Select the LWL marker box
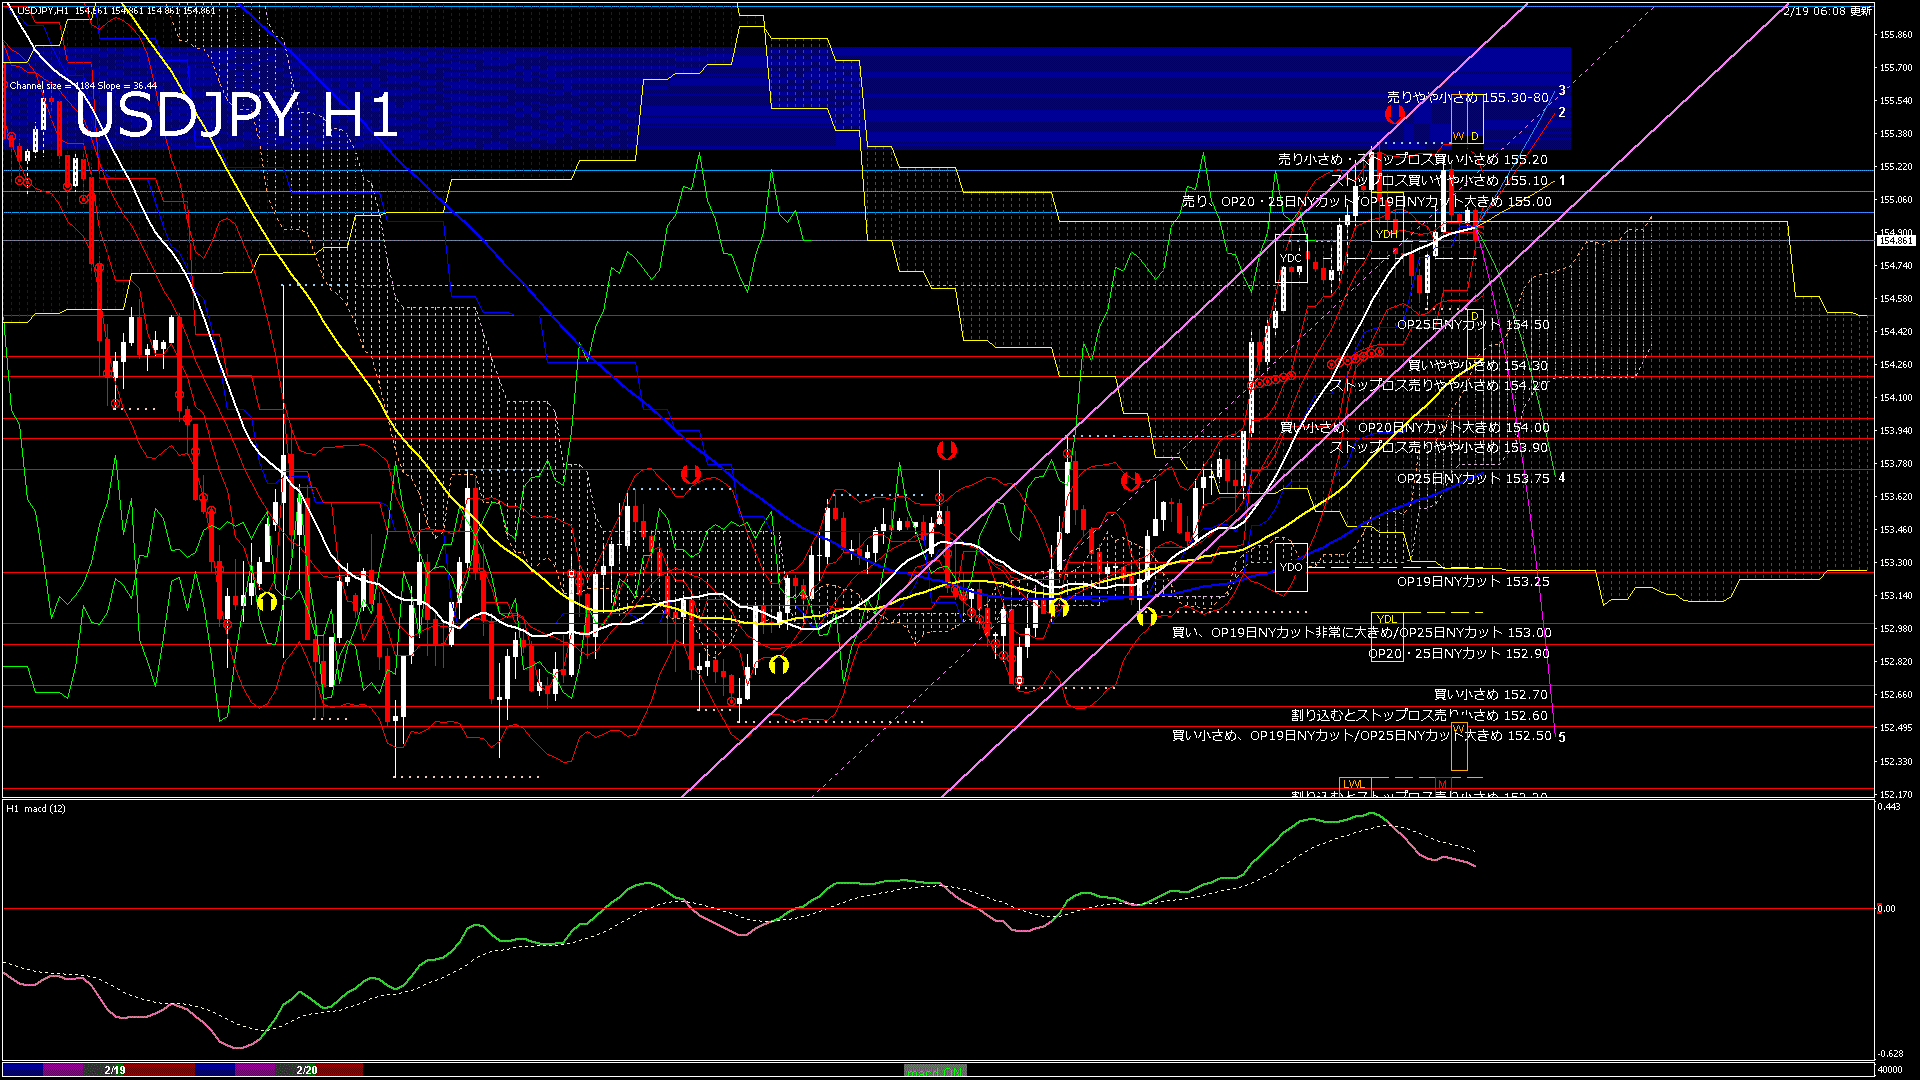 point(1353,784)
